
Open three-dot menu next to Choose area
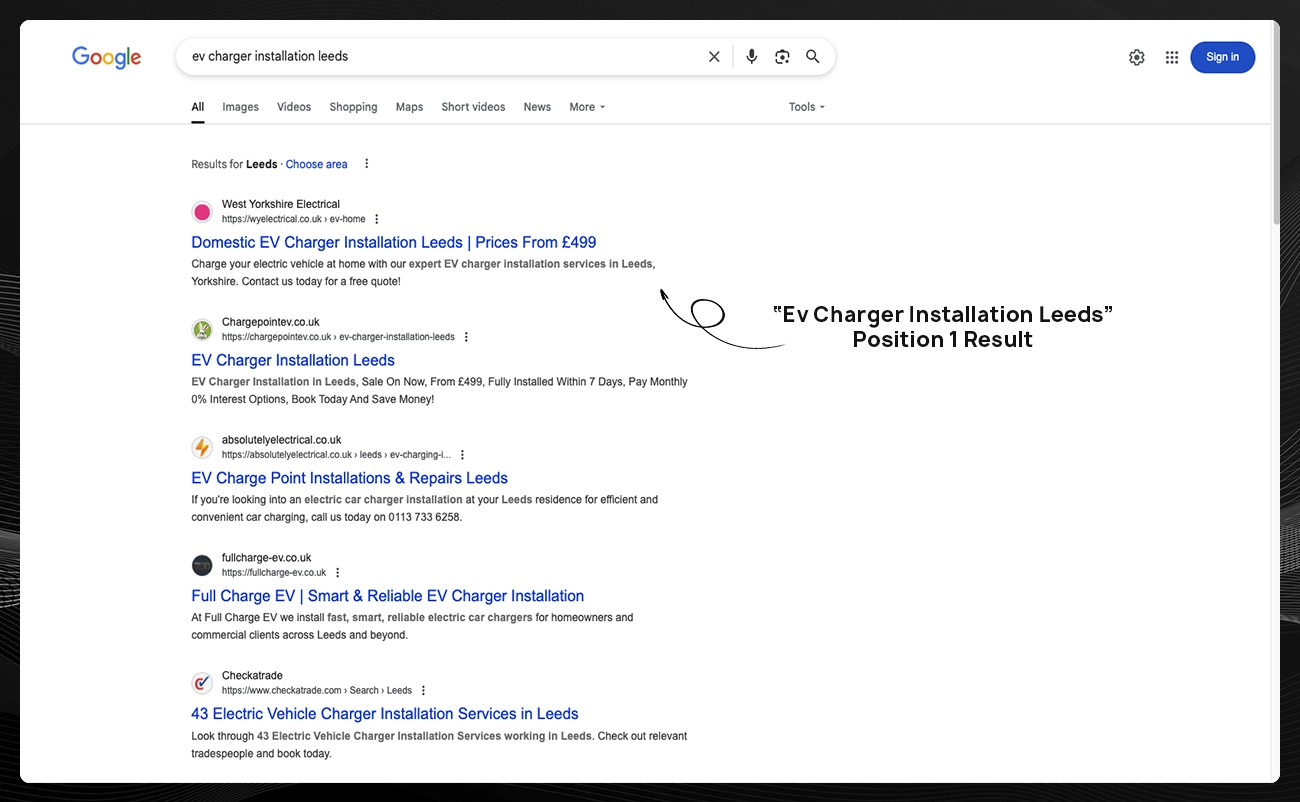pyautogui.click(x=367, y=164)
